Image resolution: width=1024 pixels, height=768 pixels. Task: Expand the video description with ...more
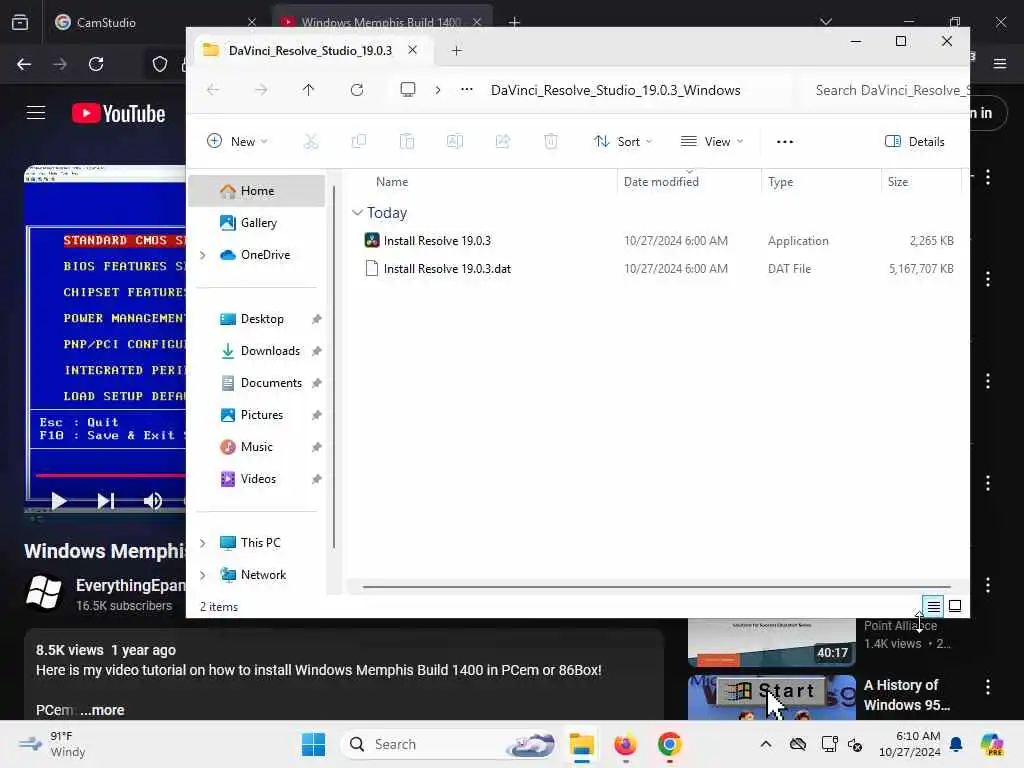click(103, 710)
